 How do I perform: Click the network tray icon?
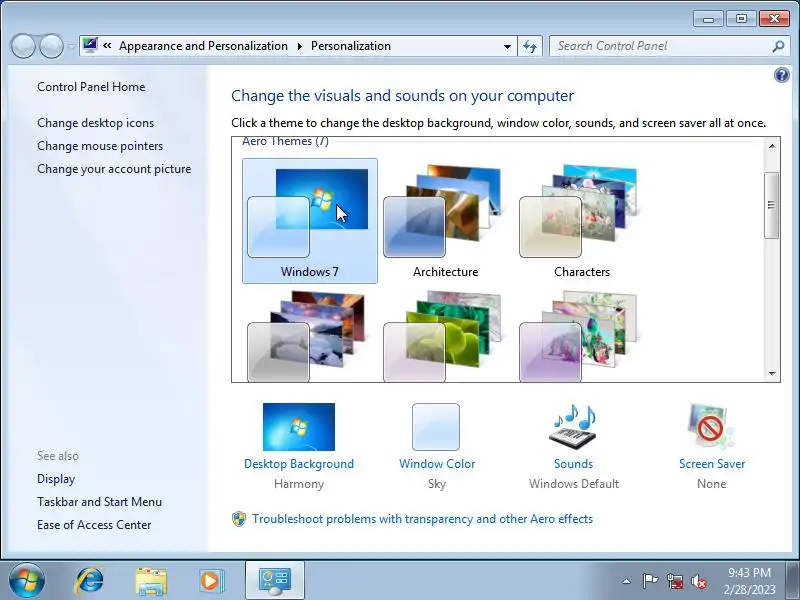pyautogui.click(x=674, y=581)
